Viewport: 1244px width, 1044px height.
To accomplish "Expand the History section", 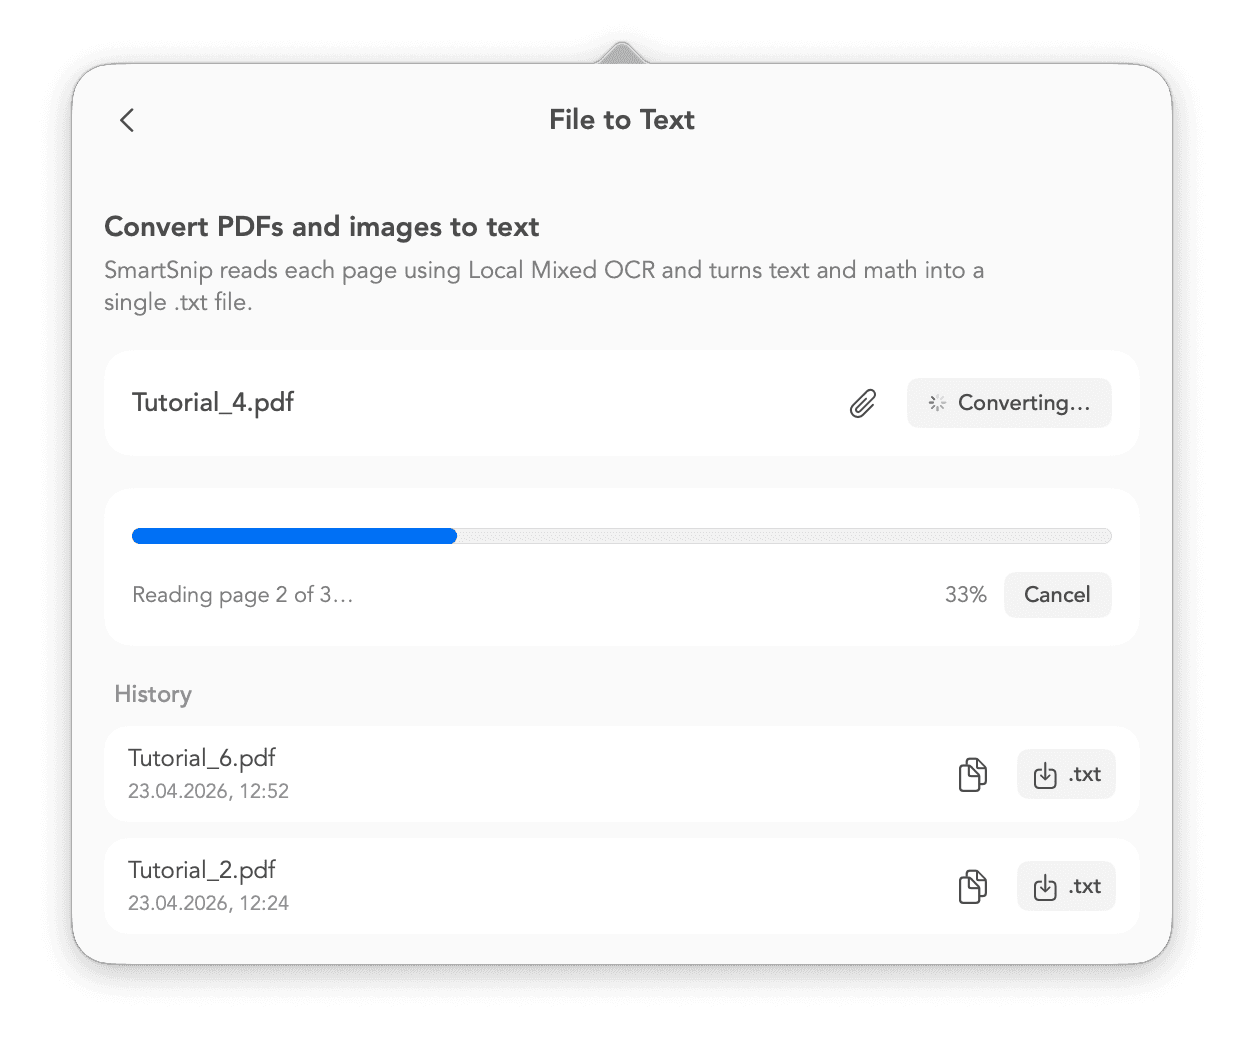I will pyautogui.click(x=152, y=694).
